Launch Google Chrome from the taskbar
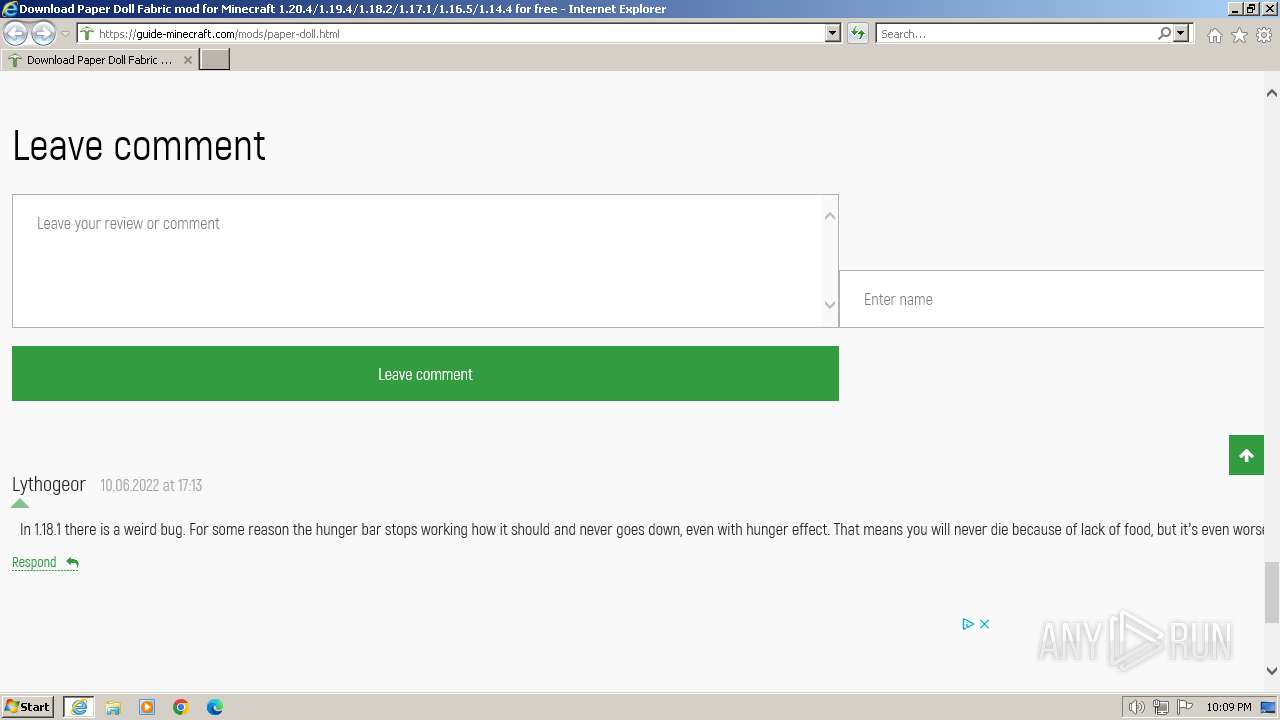Image resolution: width=1280 pixels, height=720 pixels. click(x=181, y=707)
